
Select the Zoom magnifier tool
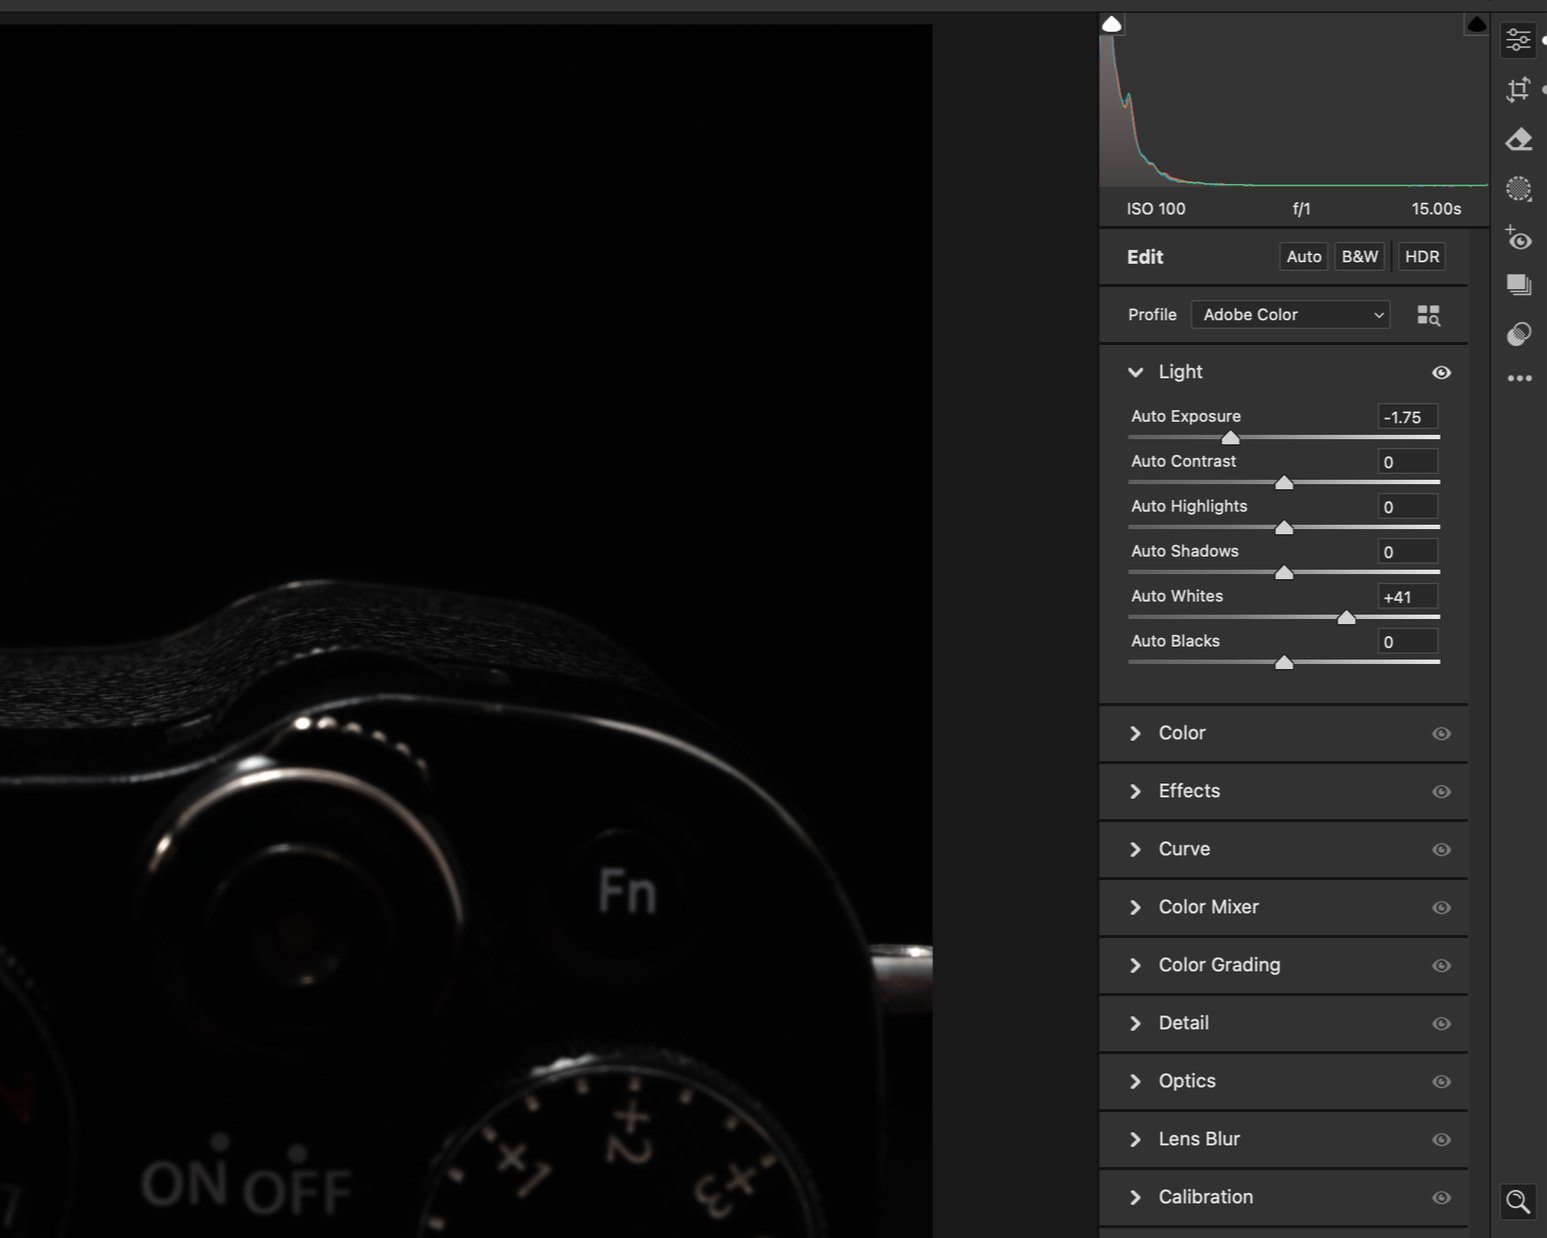point(1518,1201)
